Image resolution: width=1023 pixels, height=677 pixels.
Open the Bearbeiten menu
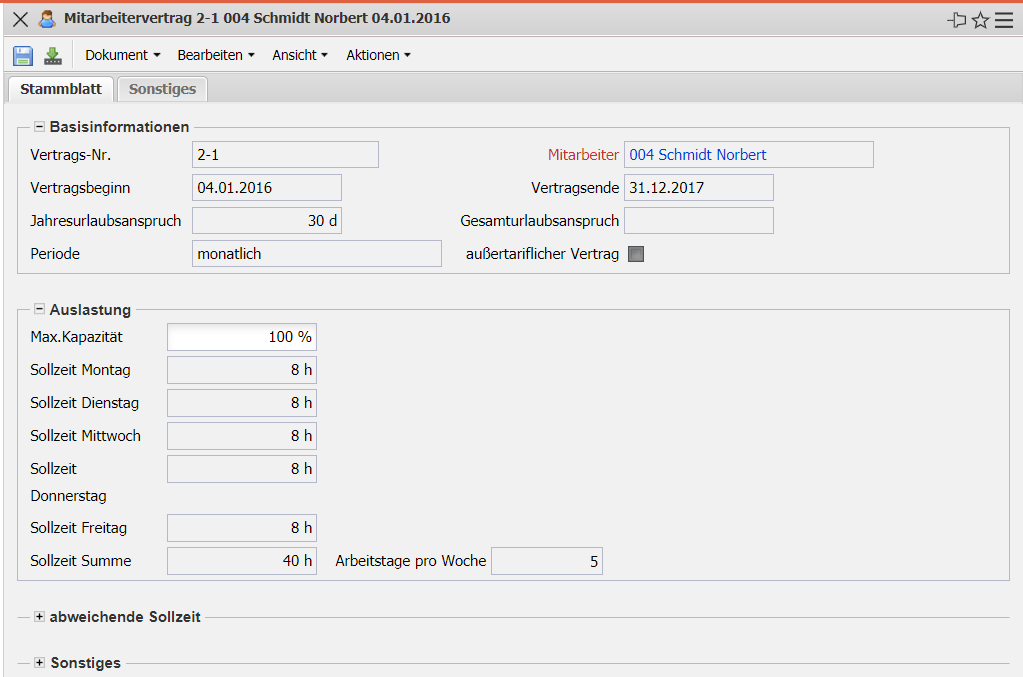pyautogui.click(x=215, y=56)
